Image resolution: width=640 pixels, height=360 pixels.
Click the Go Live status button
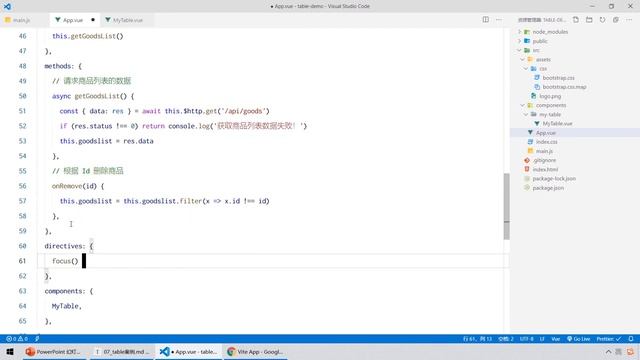[x=578, y=339]
